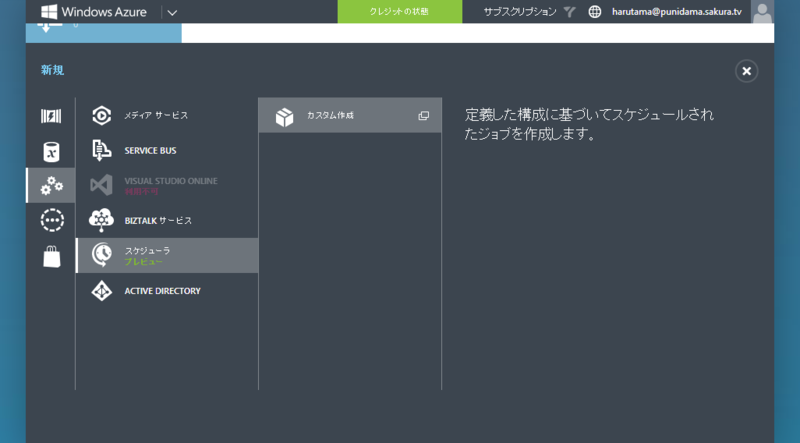Open the globe language selector icon
This screenshot has height=443, width=800.
pyautogui.click(x=594, y=12)
